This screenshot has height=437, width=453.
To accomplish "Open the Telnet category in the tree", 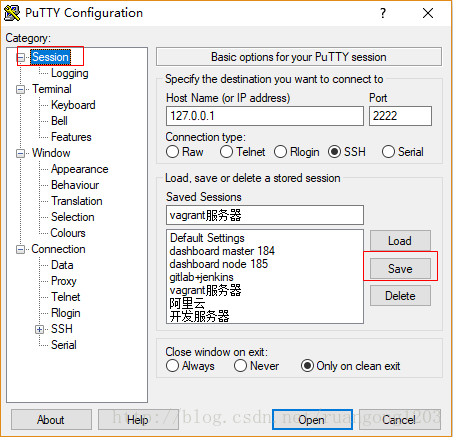I will coord(66,297).
